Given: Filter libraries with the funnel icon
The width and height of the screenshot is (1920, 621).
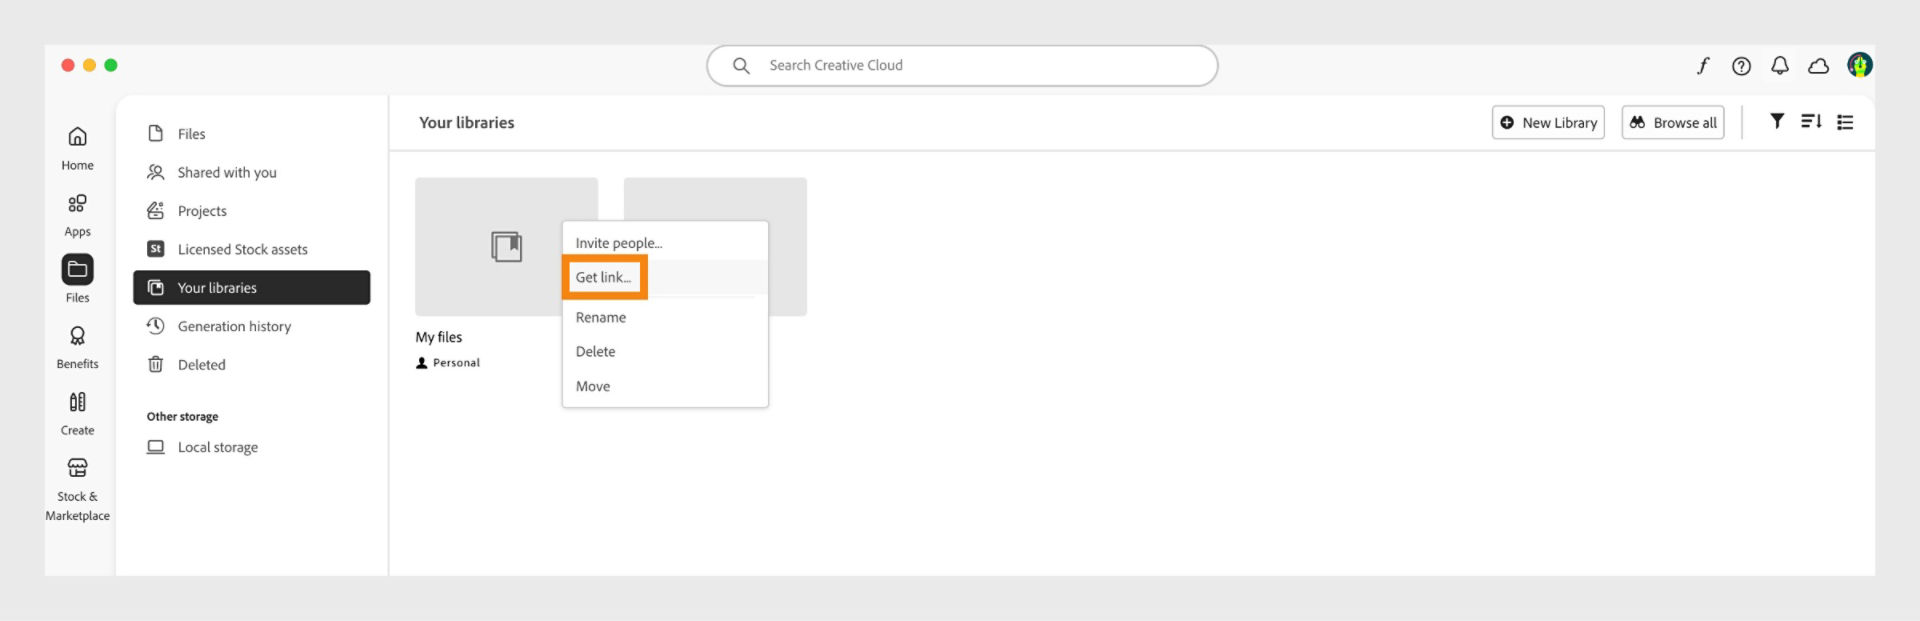Looking at the screenshot, I should pyautogui.click(x=1777, y=121).
